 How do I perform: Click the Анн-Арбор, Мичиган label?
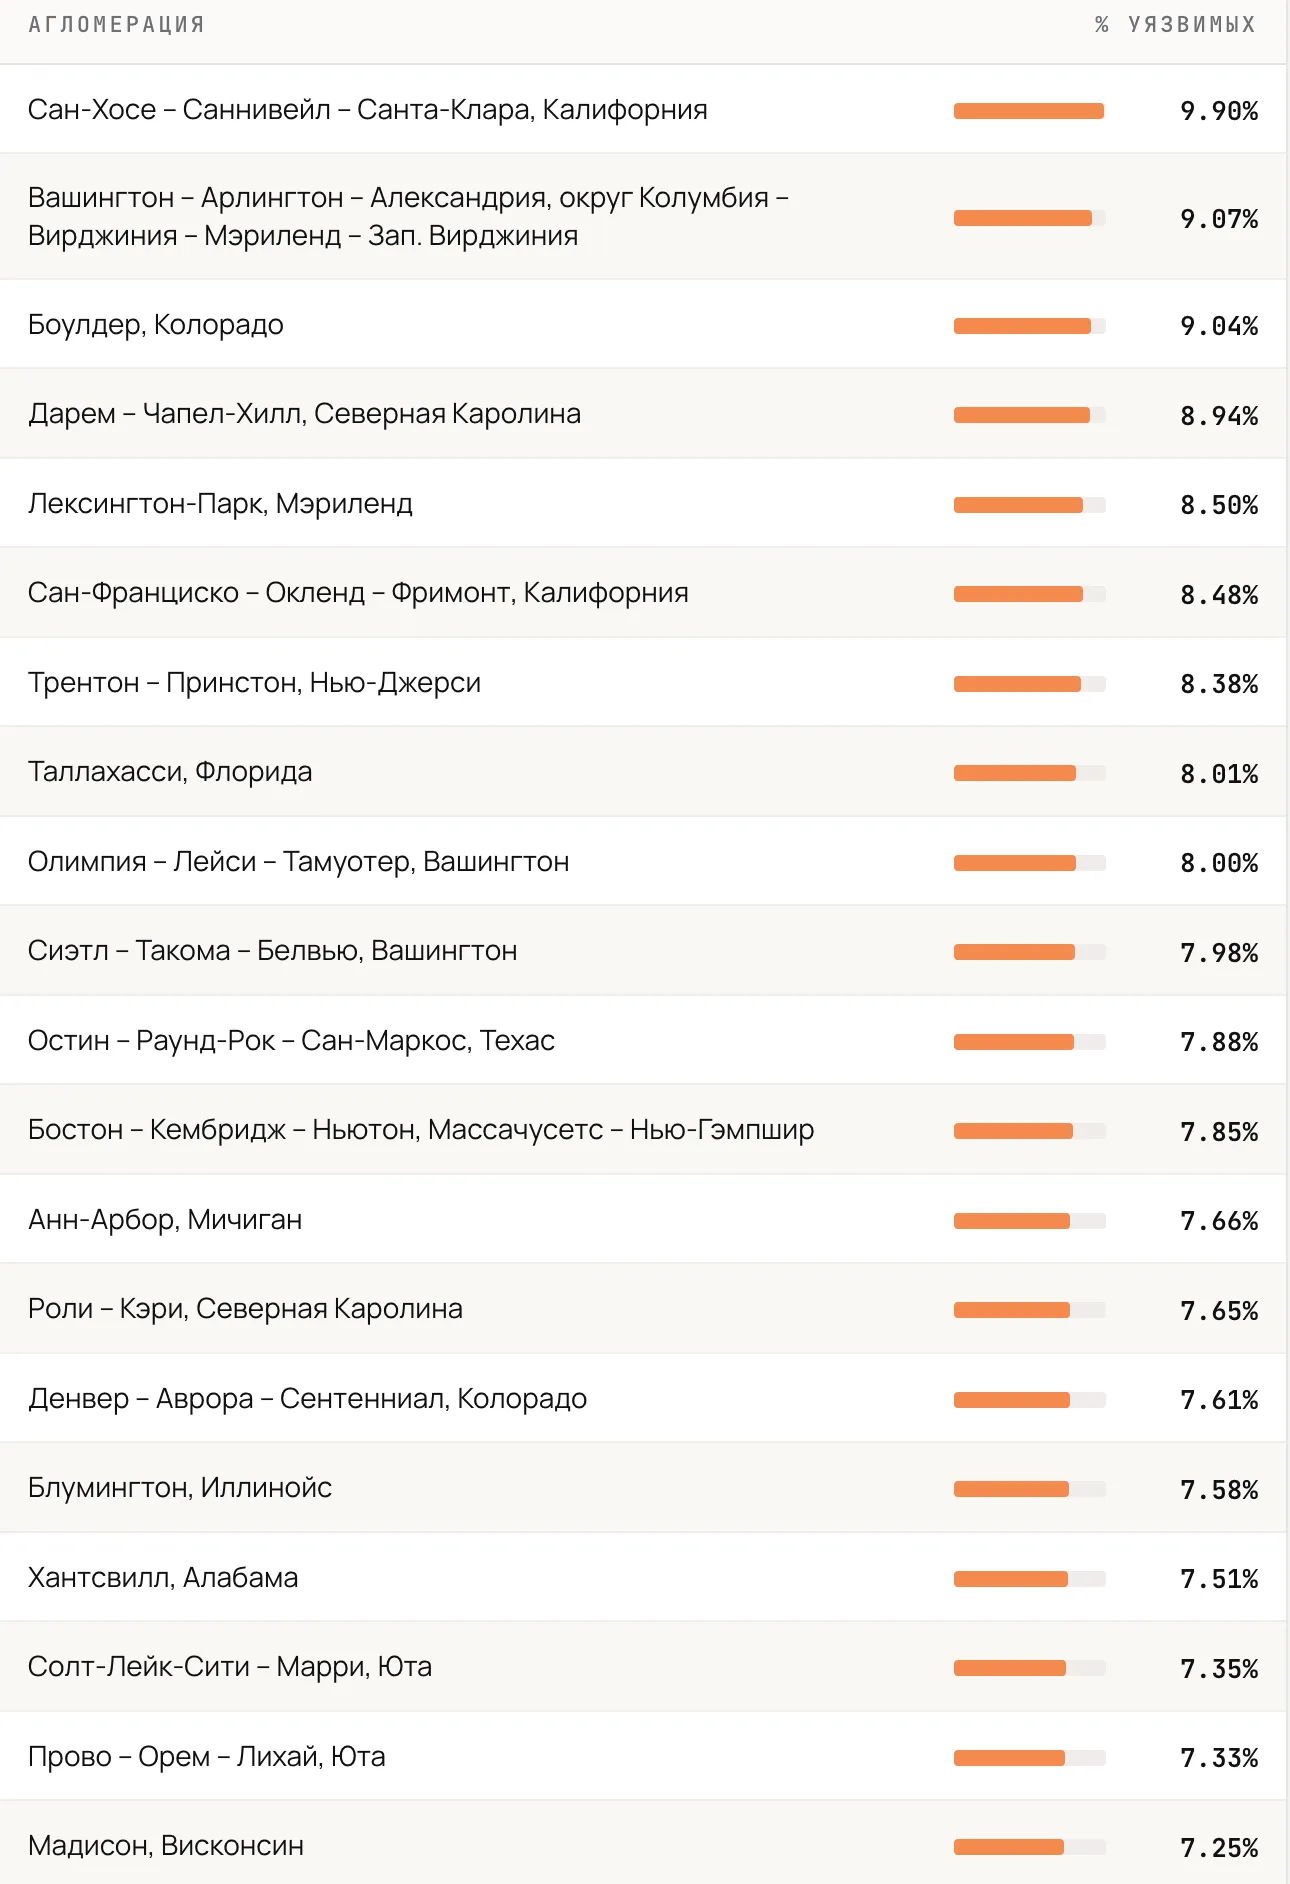point(165,1220)
